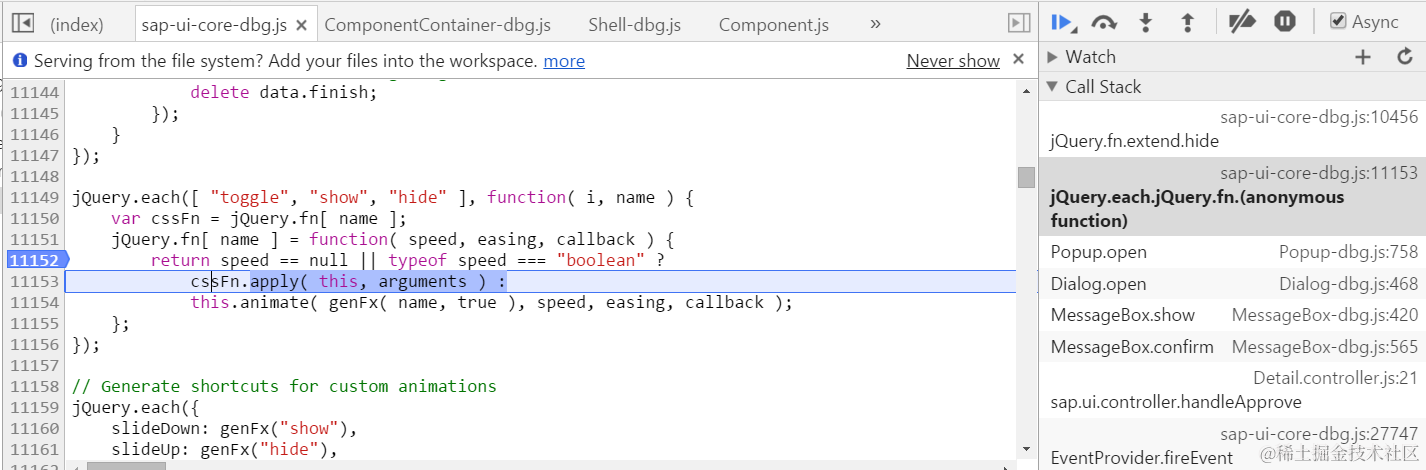Switch to the ComponentContainer-dbg.js tab

(x=437, y=24)
